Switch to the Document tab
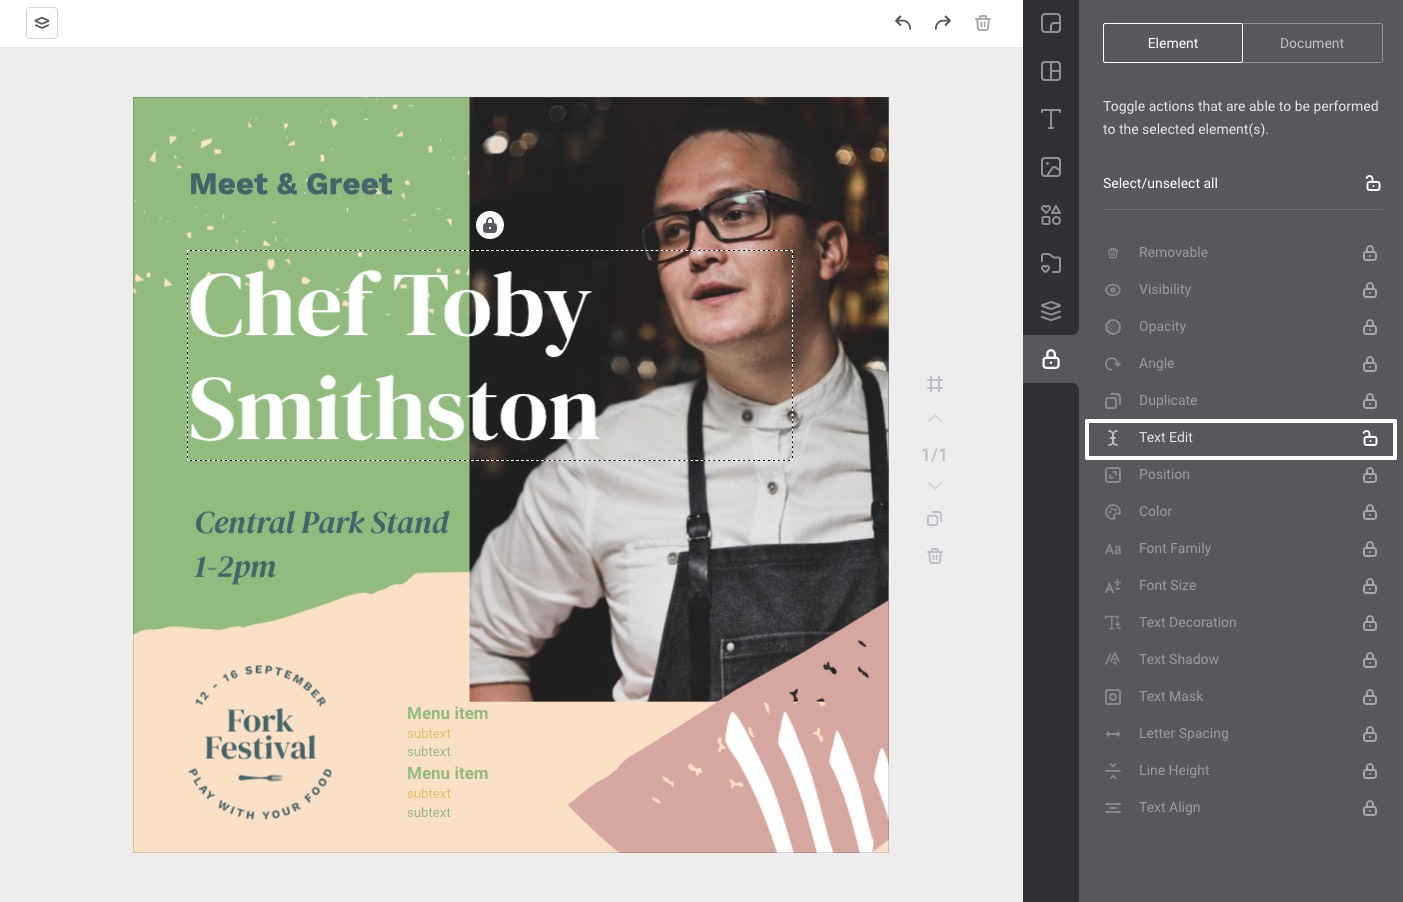 pos(1311,43)
